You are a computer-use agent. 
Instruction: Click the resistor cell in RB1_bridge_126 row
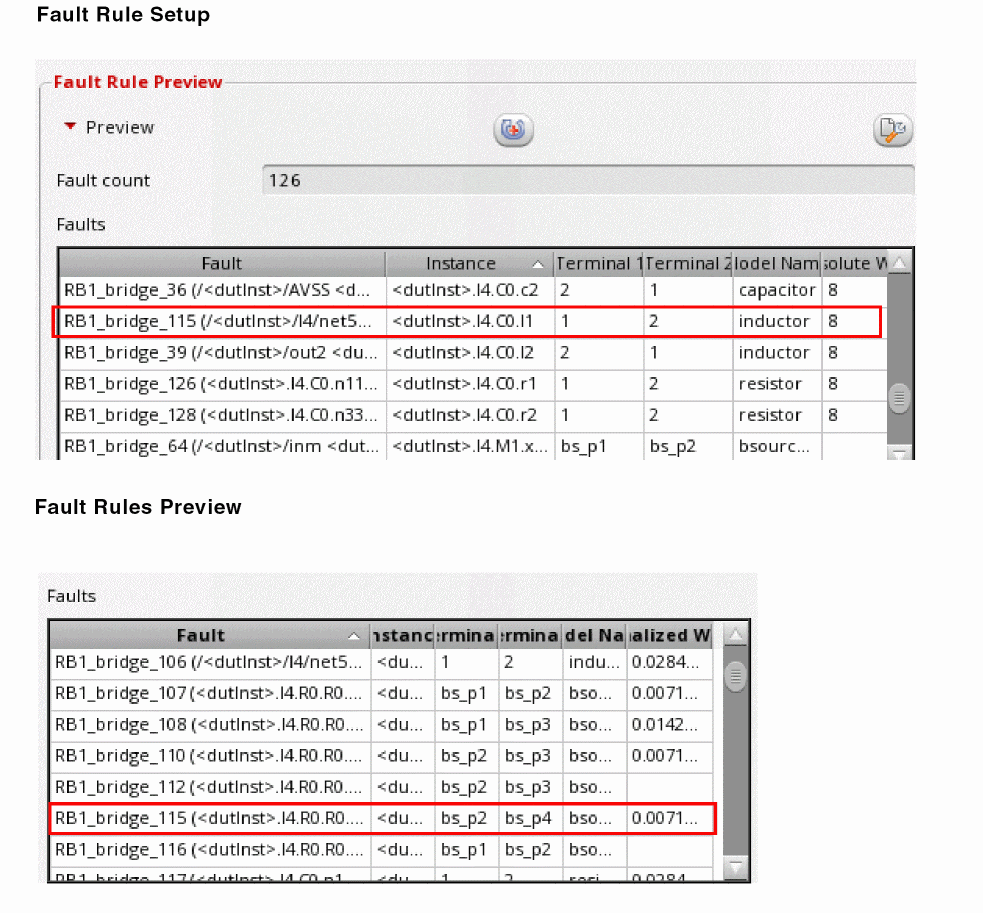[777, 384]
